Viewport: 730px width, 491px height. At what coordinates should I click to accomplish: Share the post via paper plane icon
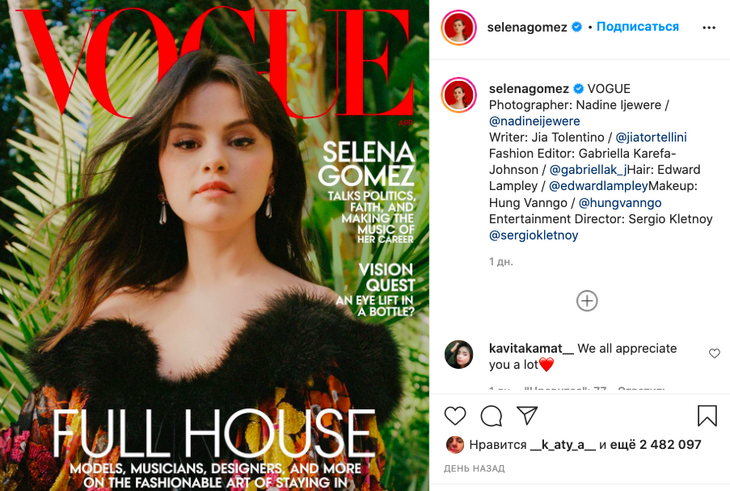click(x=527, y=415)
